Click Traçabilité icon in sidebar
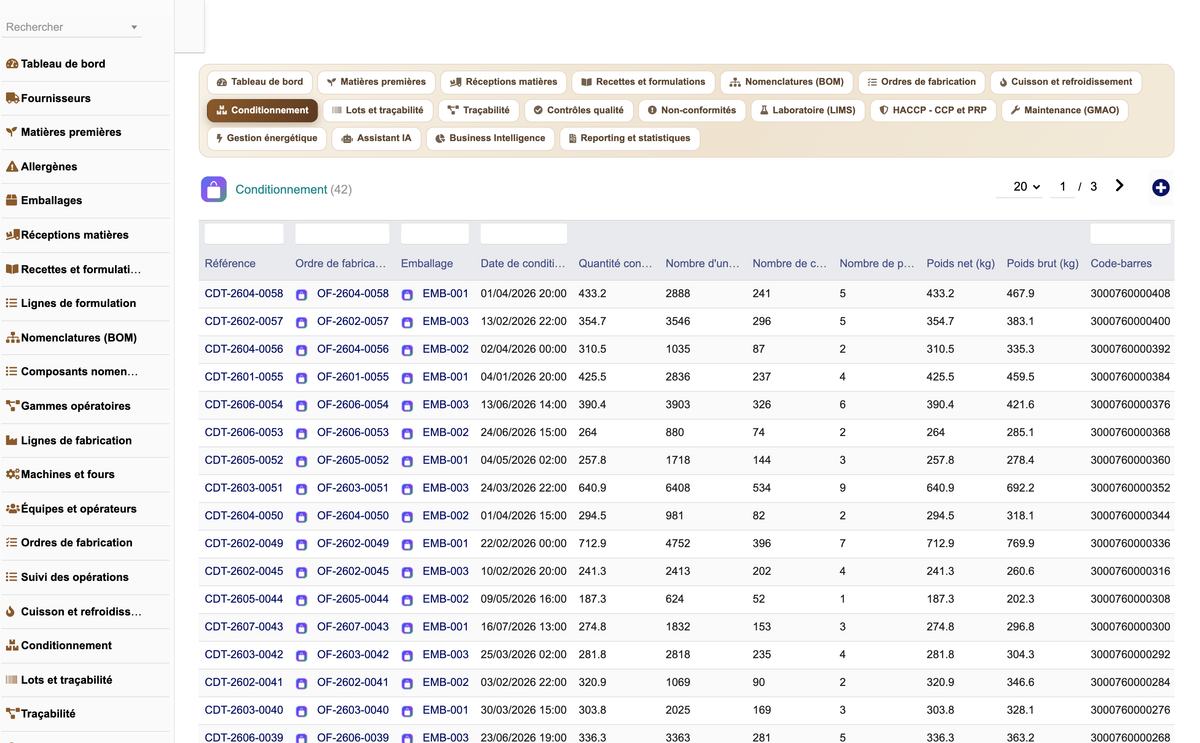1200x743 pixels. click(x=12, y=714)
